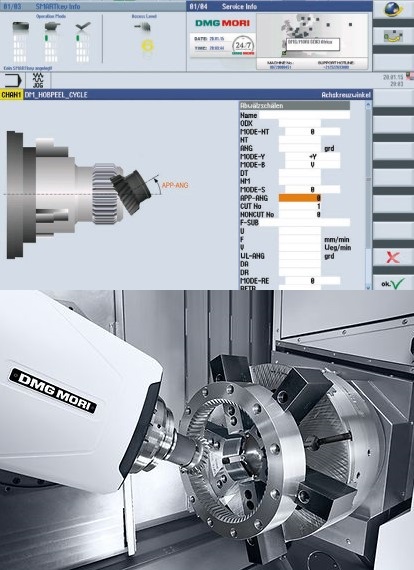Click the 24/7 service hotline icon
414x570 pixels.
243,46
